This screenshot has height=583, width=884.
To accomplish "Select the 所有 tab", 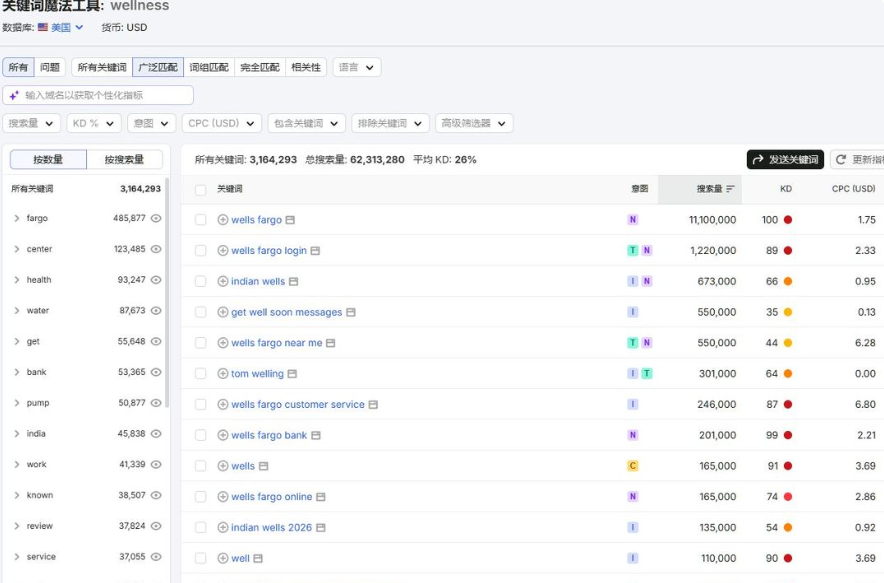I will (x=18, y=67).
